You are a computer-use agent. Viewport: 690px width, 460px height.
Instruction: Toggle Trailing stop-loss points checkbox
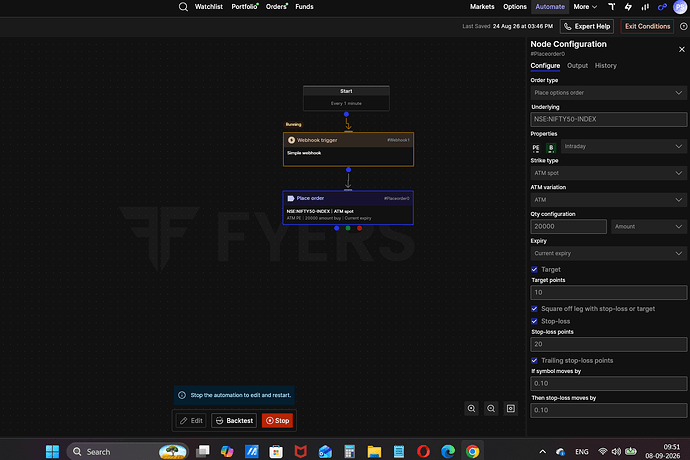(534, 361)
